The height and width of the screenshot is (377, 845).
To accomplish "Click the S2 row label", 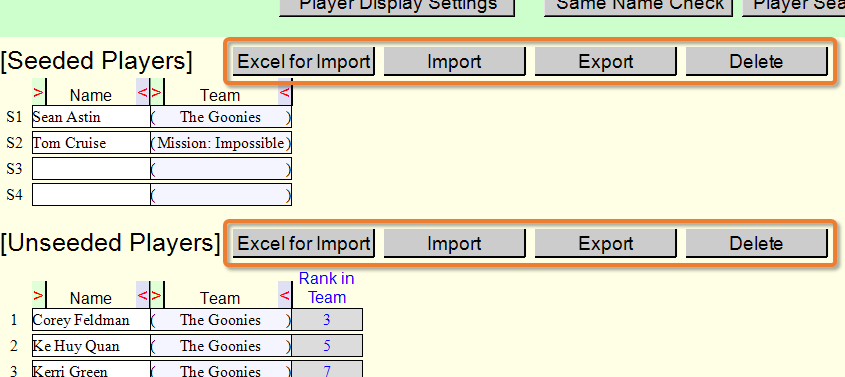I will coord(15,143).
